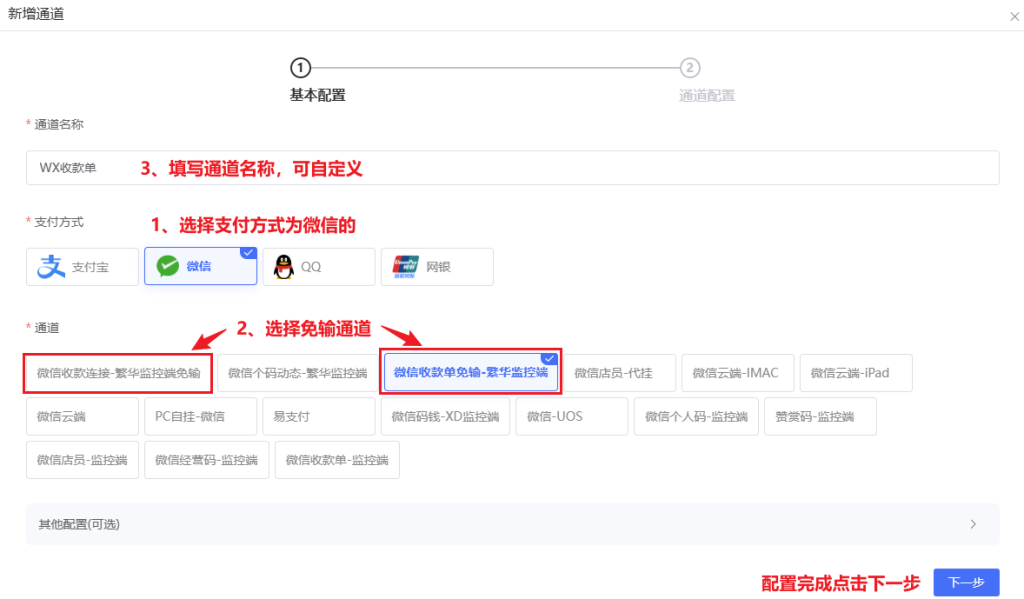Choose channel 微信收款单免输-繁华监控端
The width and height of the screenshot is (1024, 599).
point(470,373)
